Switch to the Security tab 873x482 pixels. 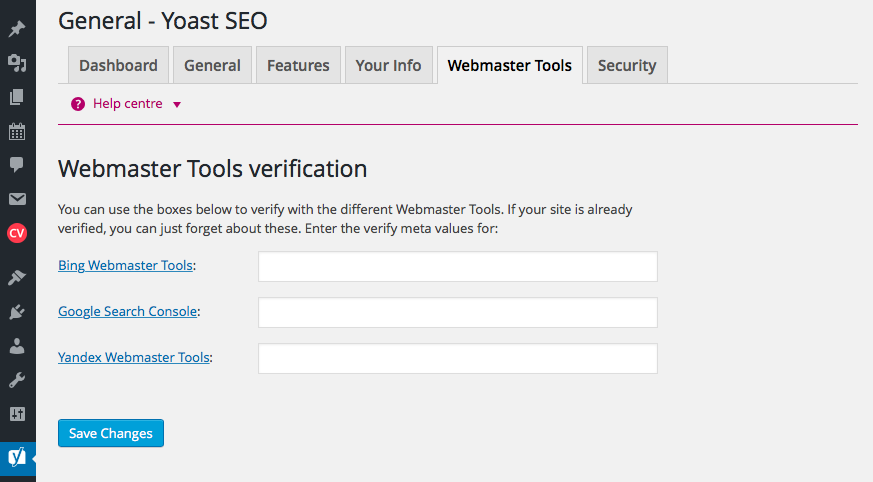[627, 65]
